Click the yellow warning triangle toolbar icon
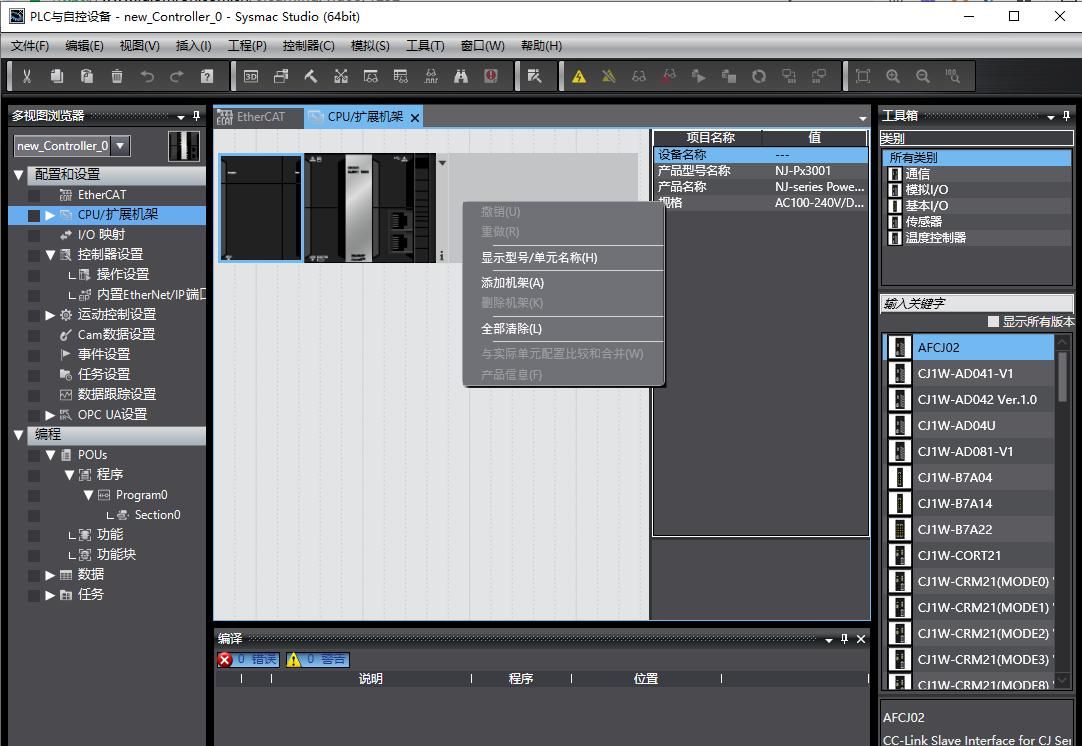This screenshot has height=746, width=1082. pos(578,76)
